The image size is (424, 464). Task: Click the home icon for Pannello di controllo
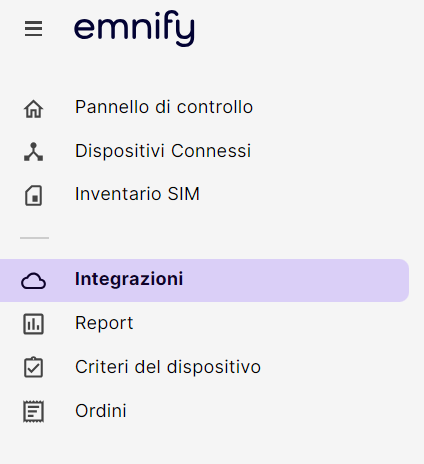coord(33,109)
